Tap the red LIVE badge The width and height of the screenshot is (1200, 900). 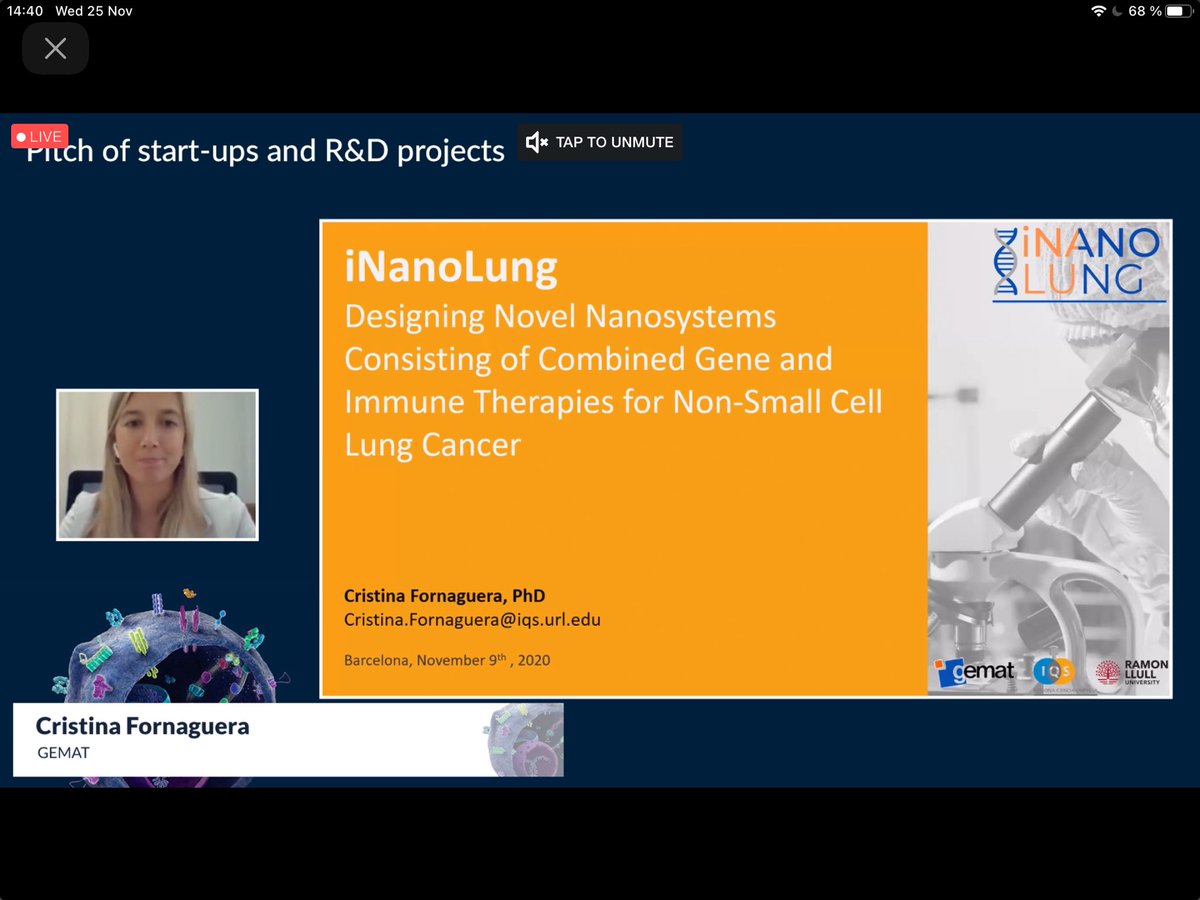(x=39, y=136)
